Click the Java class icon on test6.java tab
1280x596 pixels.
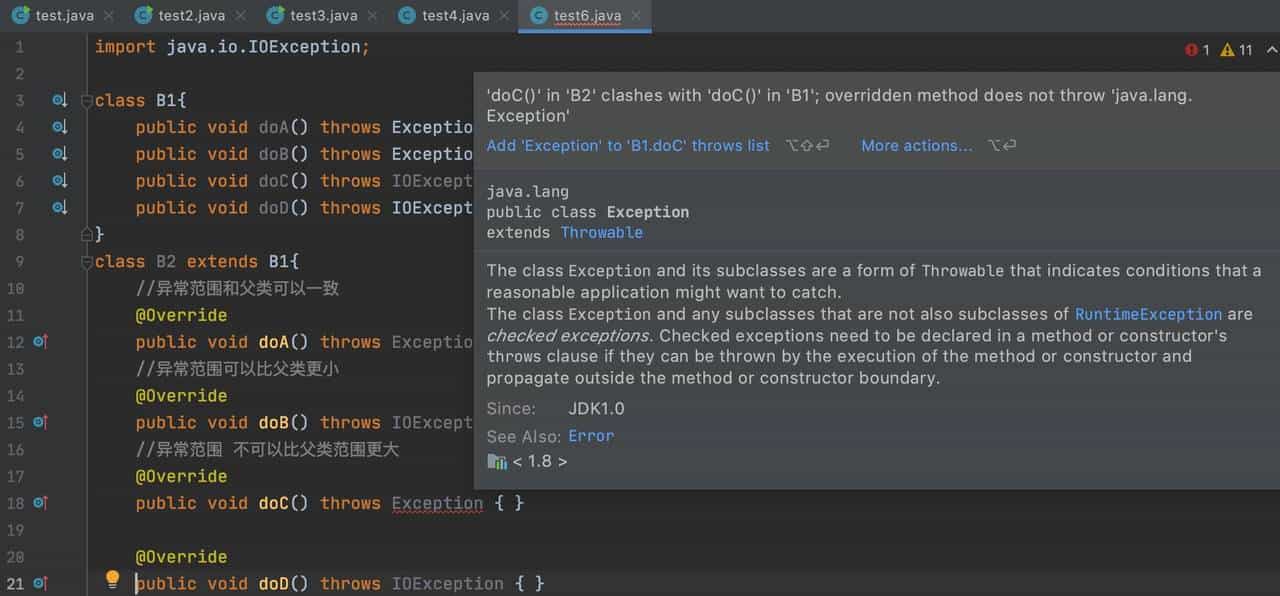(x=538, y=16)
